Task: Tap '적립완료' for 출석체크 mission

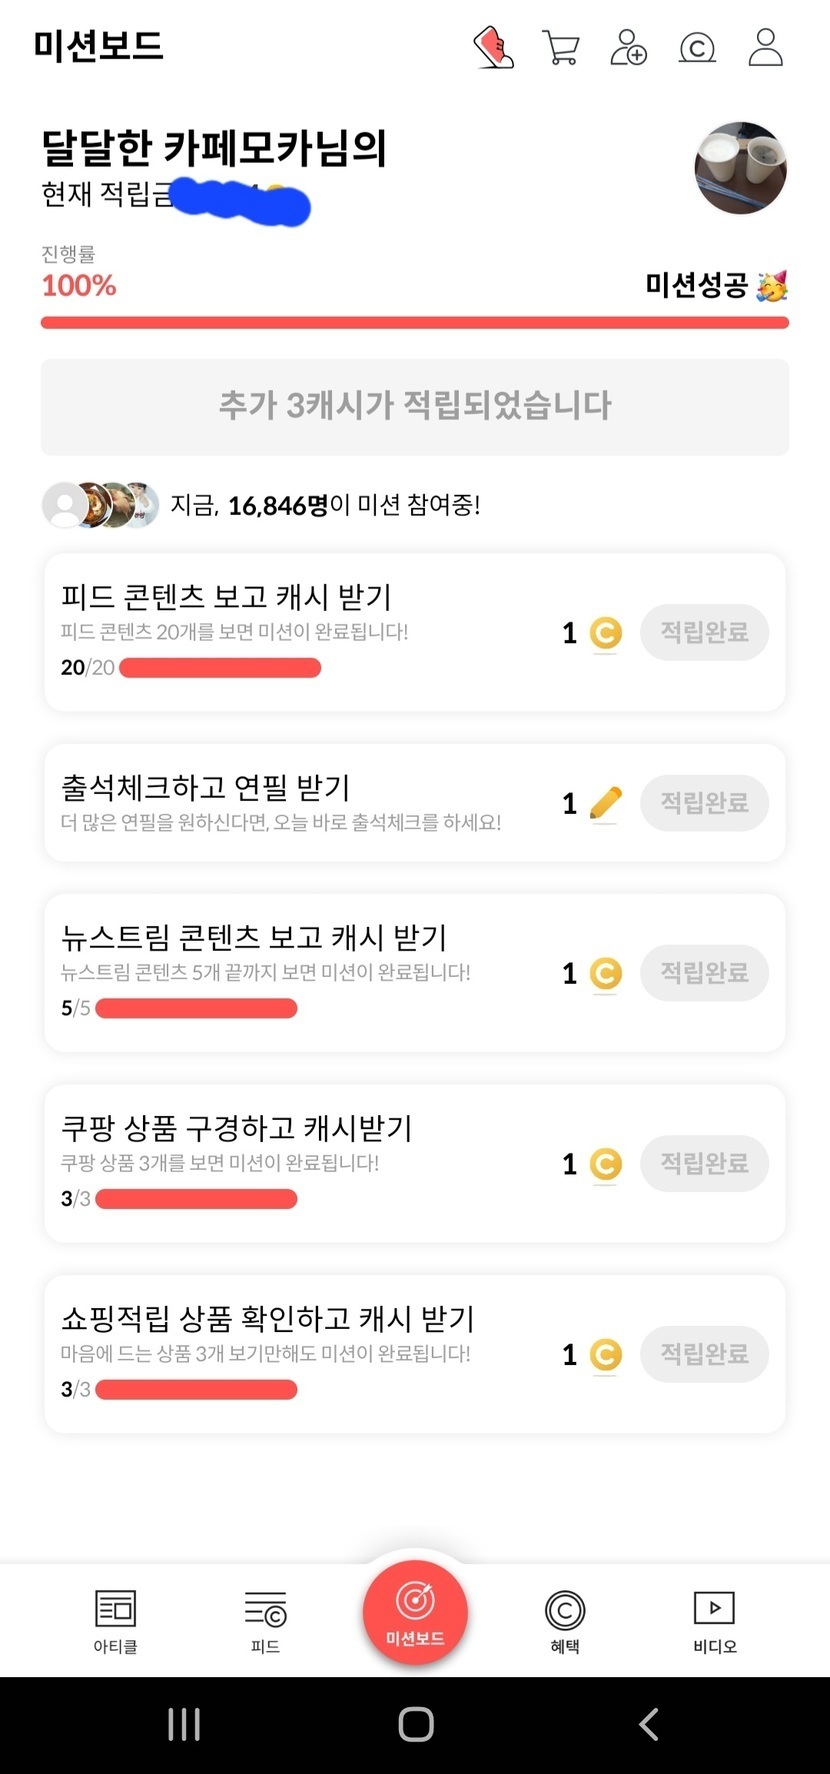Action: point(704,802)
